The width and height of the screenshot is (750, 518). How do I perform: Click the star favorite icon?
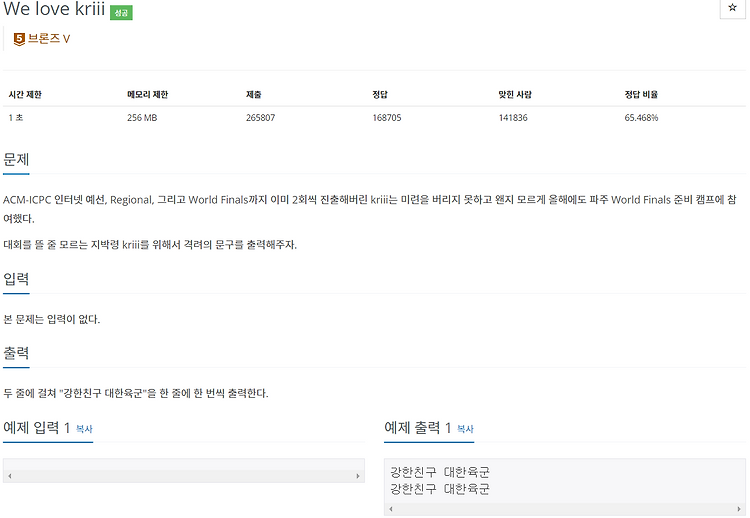(x=732, y=8)
